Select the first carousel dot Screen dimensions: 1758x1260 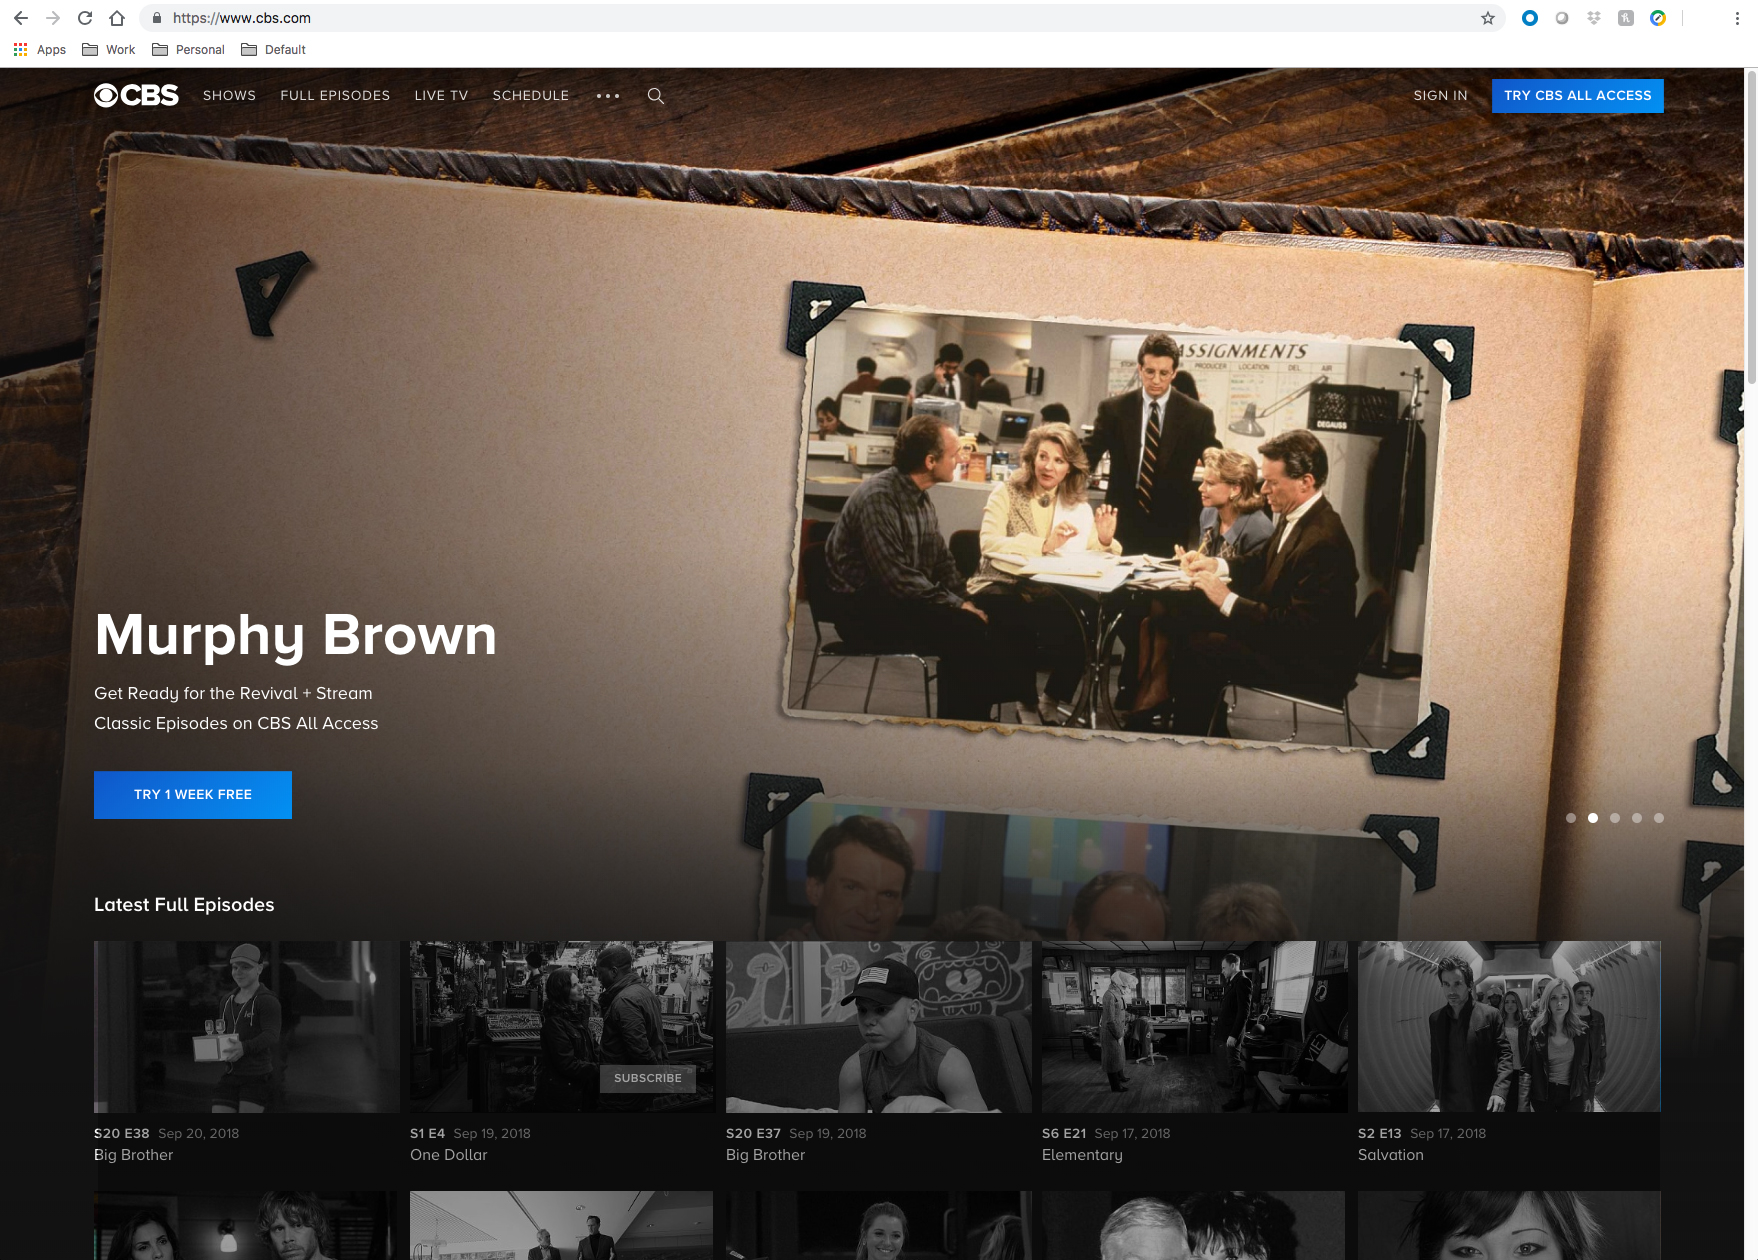pos(1571,818)
